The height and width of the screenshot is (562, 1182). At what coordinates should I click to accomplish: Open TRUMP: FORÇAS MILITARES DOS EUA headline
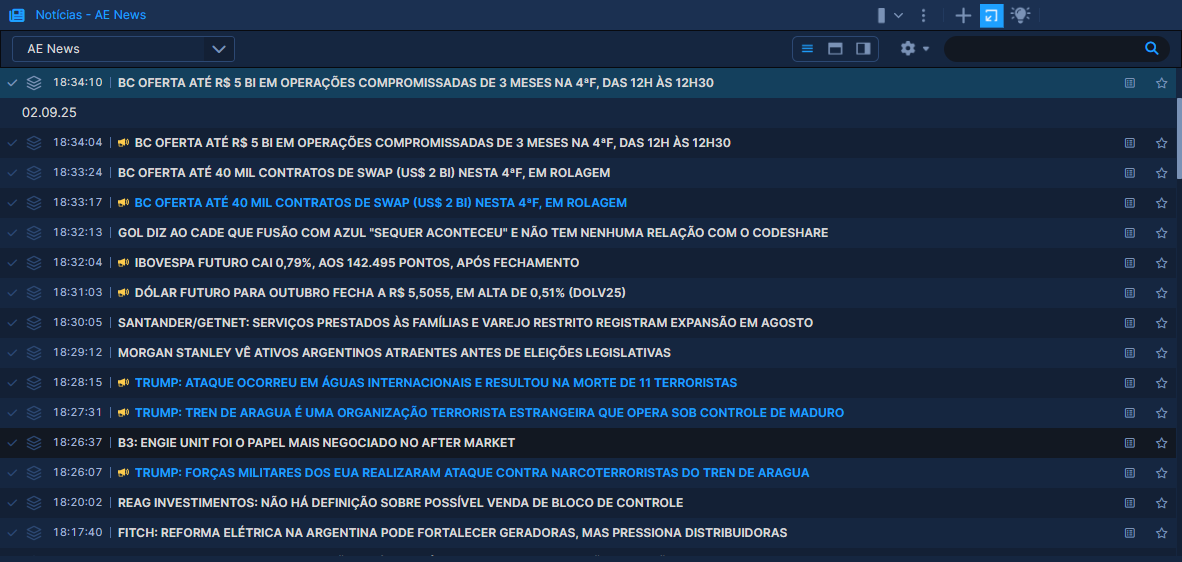pyautogui.click(x=472, y=473)
